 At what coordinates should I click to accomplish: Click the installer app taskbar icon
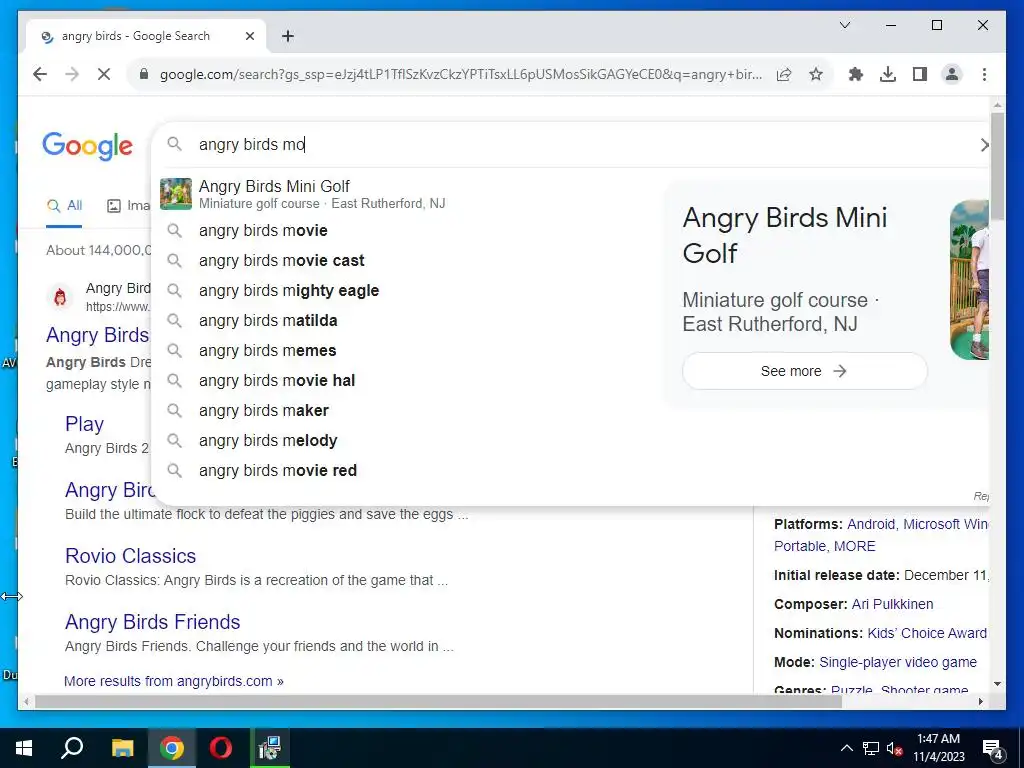[270, 748]
